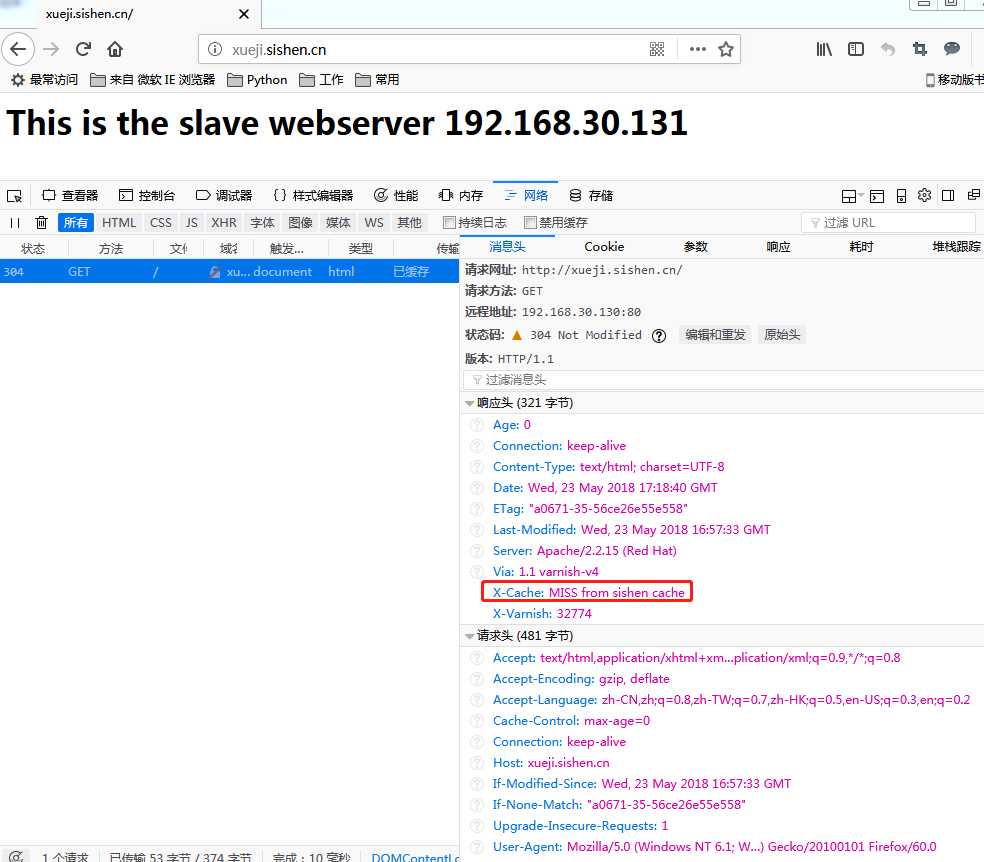
Task: Filter requests by 字体
Action: (262, 223)
